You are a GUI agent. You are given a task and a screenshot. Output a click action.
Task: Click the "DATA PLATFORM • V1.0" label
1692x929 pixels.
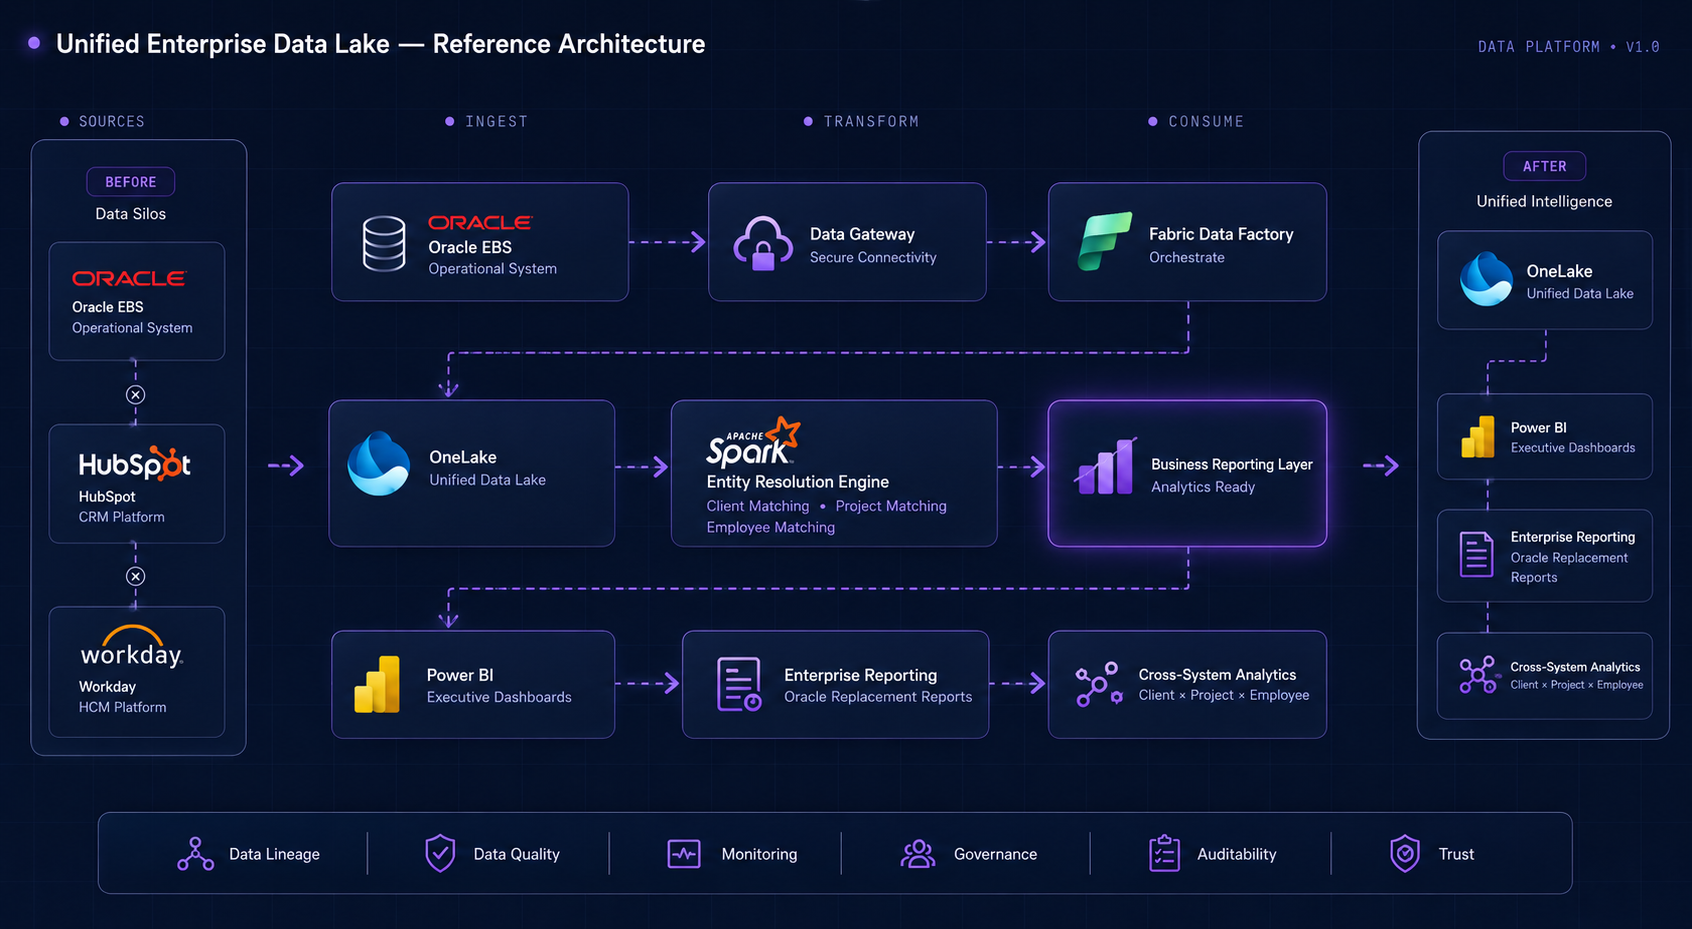click(x=1568, y=47)
